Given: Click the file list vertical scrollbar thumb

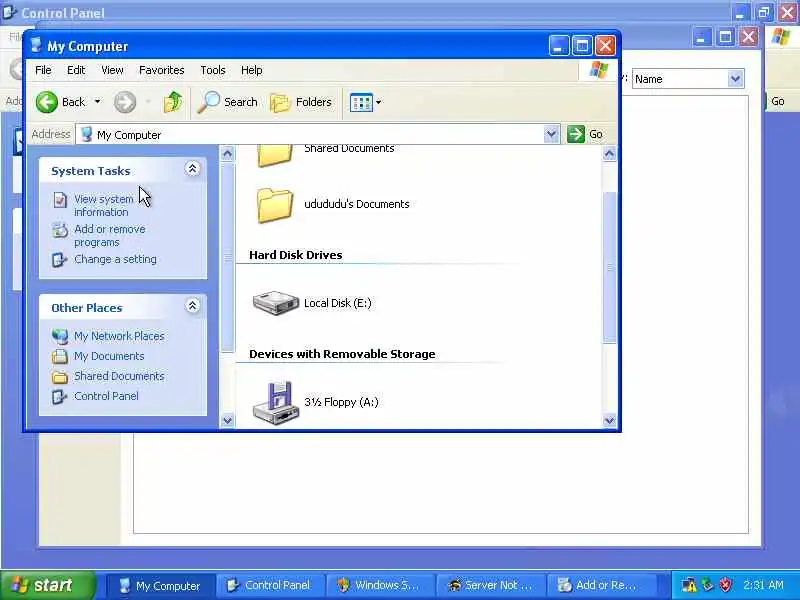Looking at the screenshot, I should click(609, 267).
